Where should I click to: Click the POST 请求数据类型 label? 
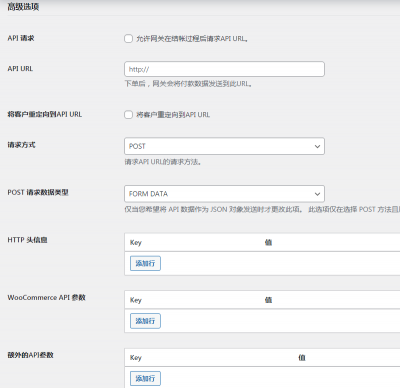tap(38, 192)
